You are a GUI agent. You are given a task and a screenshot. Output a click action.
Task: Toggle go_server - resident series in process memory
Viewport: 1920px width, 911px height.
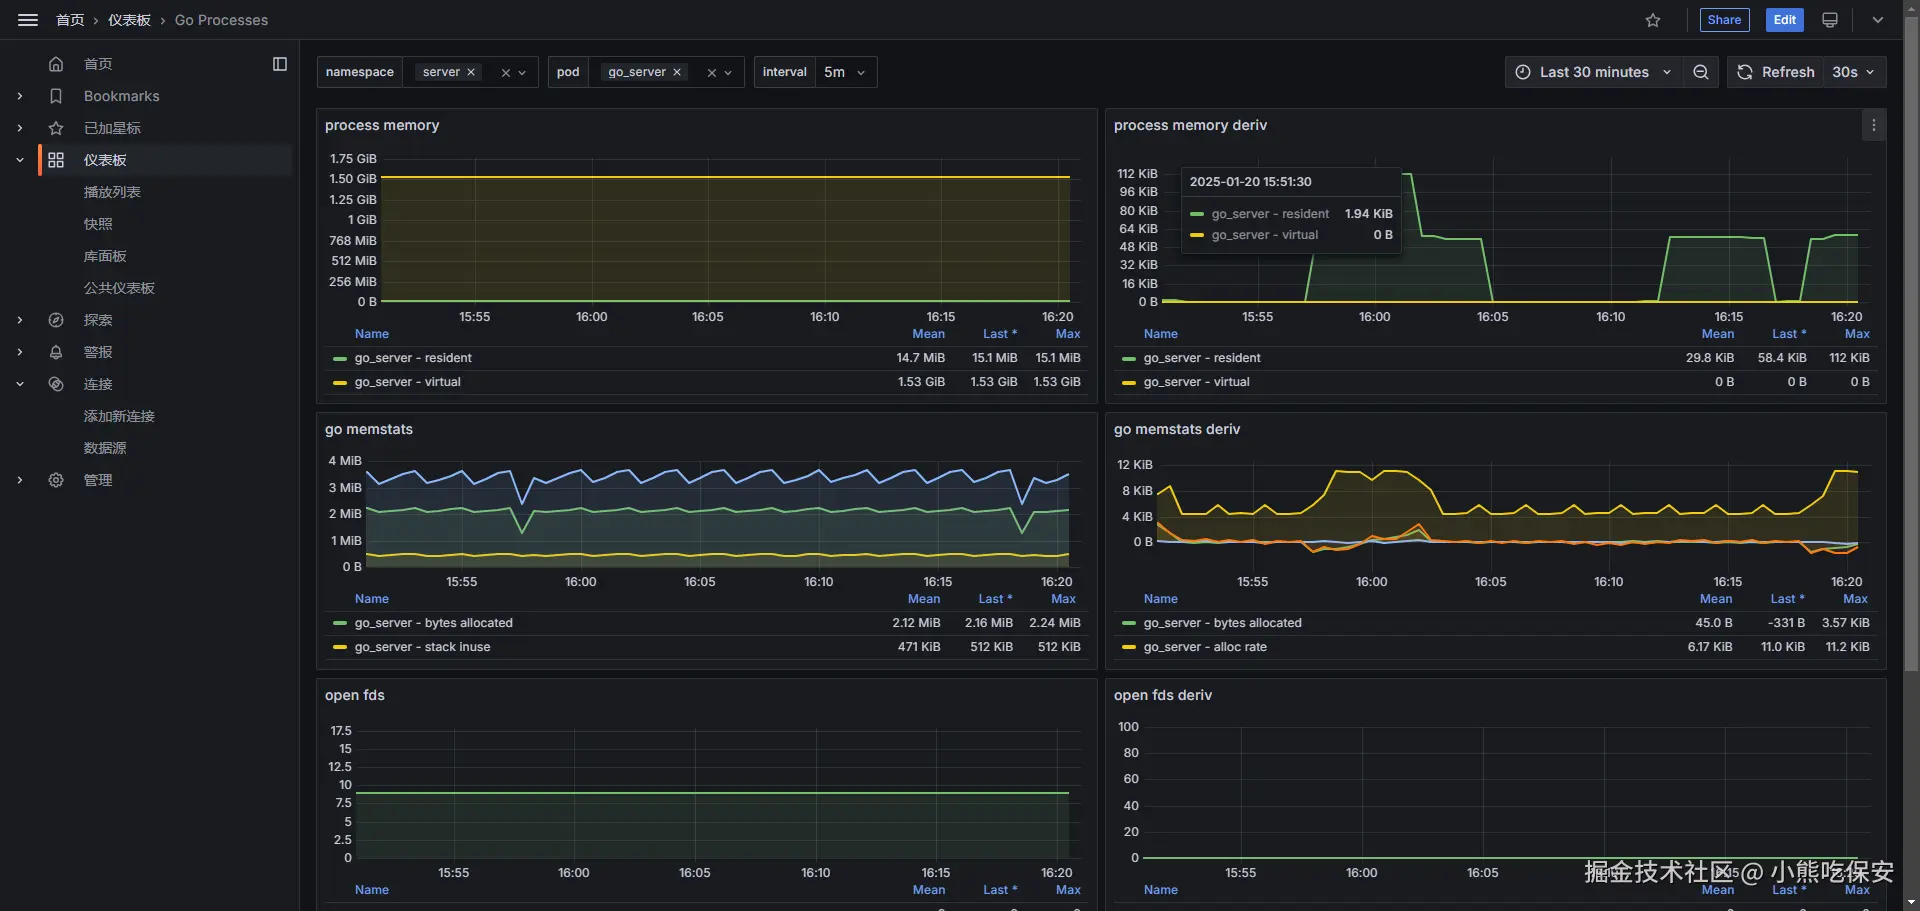coord(412,358)
